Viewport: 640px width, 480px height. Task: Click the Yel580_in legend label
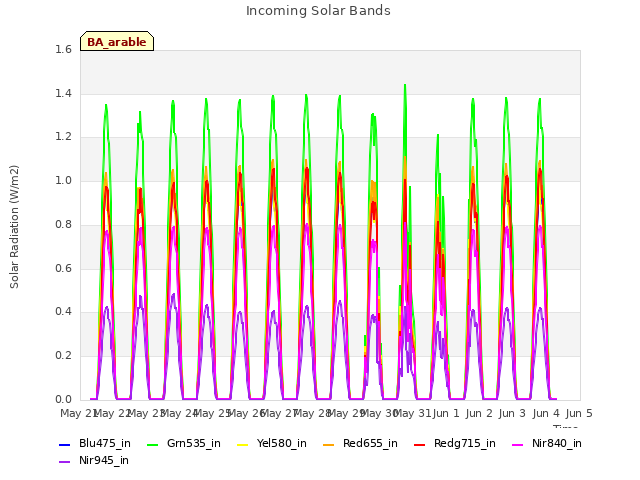281,443
